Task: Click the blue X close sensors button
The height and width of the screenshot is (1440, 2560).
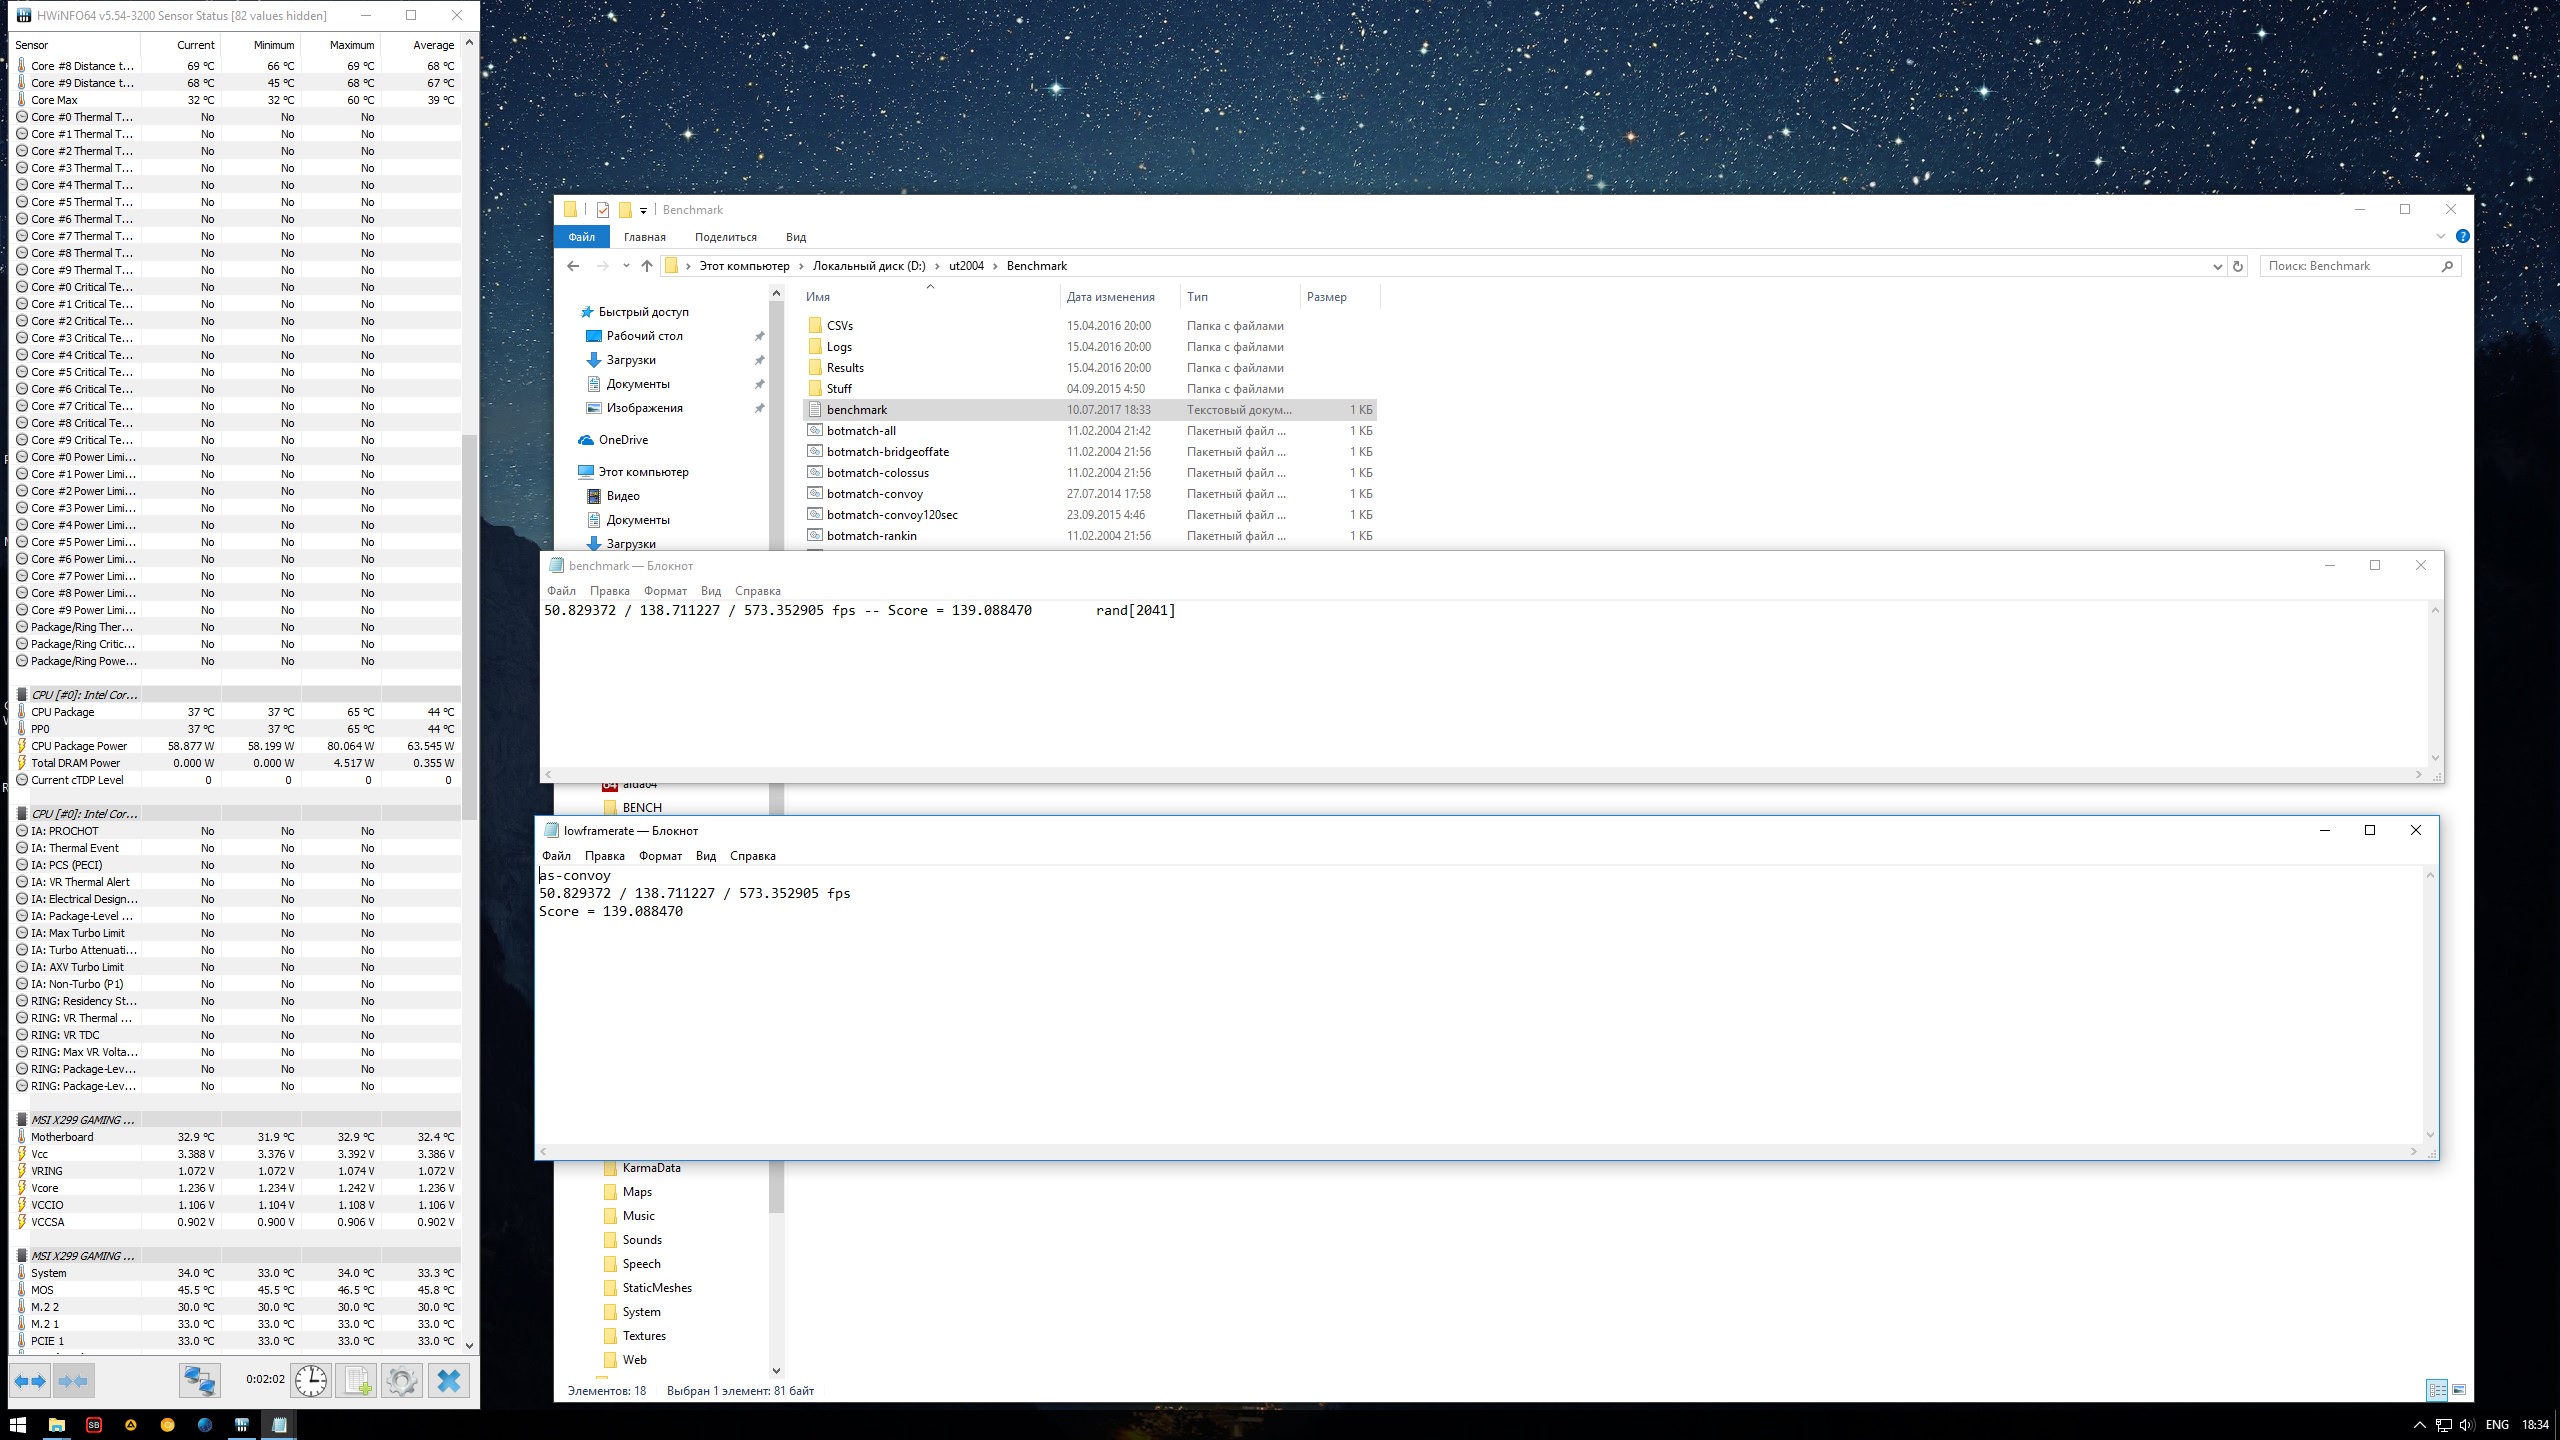Action: pyautogui.click(x=449, y=1381)
